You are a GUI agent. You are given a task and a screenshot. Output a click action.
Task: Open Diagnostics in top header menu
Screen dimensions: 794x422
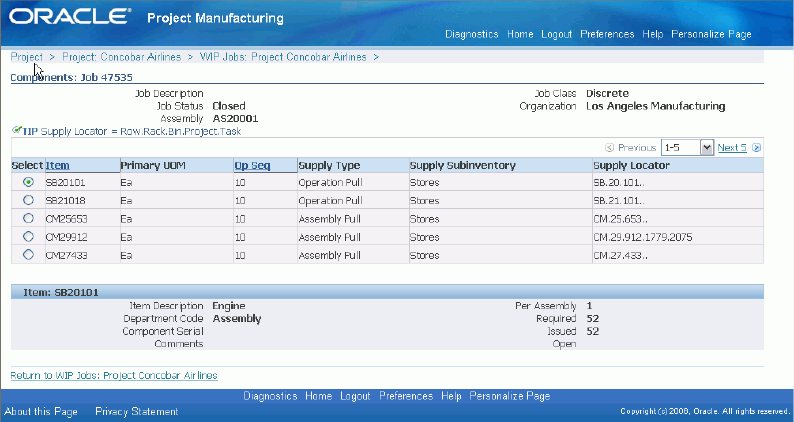[x=471, y=34]
